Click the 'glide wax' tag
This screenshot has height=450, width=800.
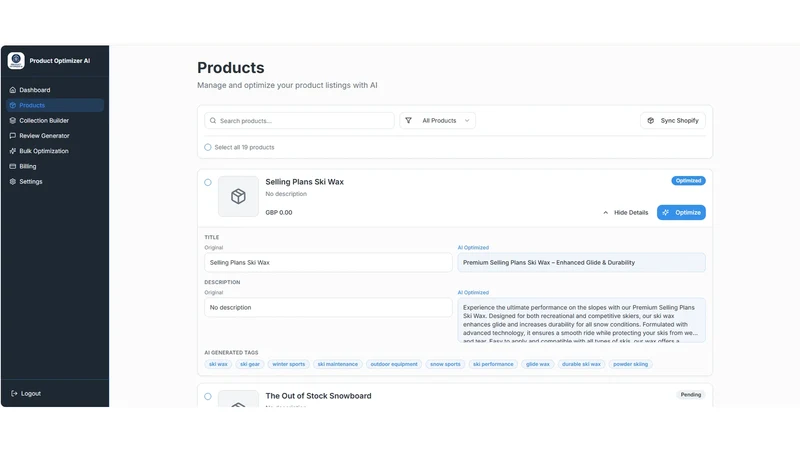[538, 364]
